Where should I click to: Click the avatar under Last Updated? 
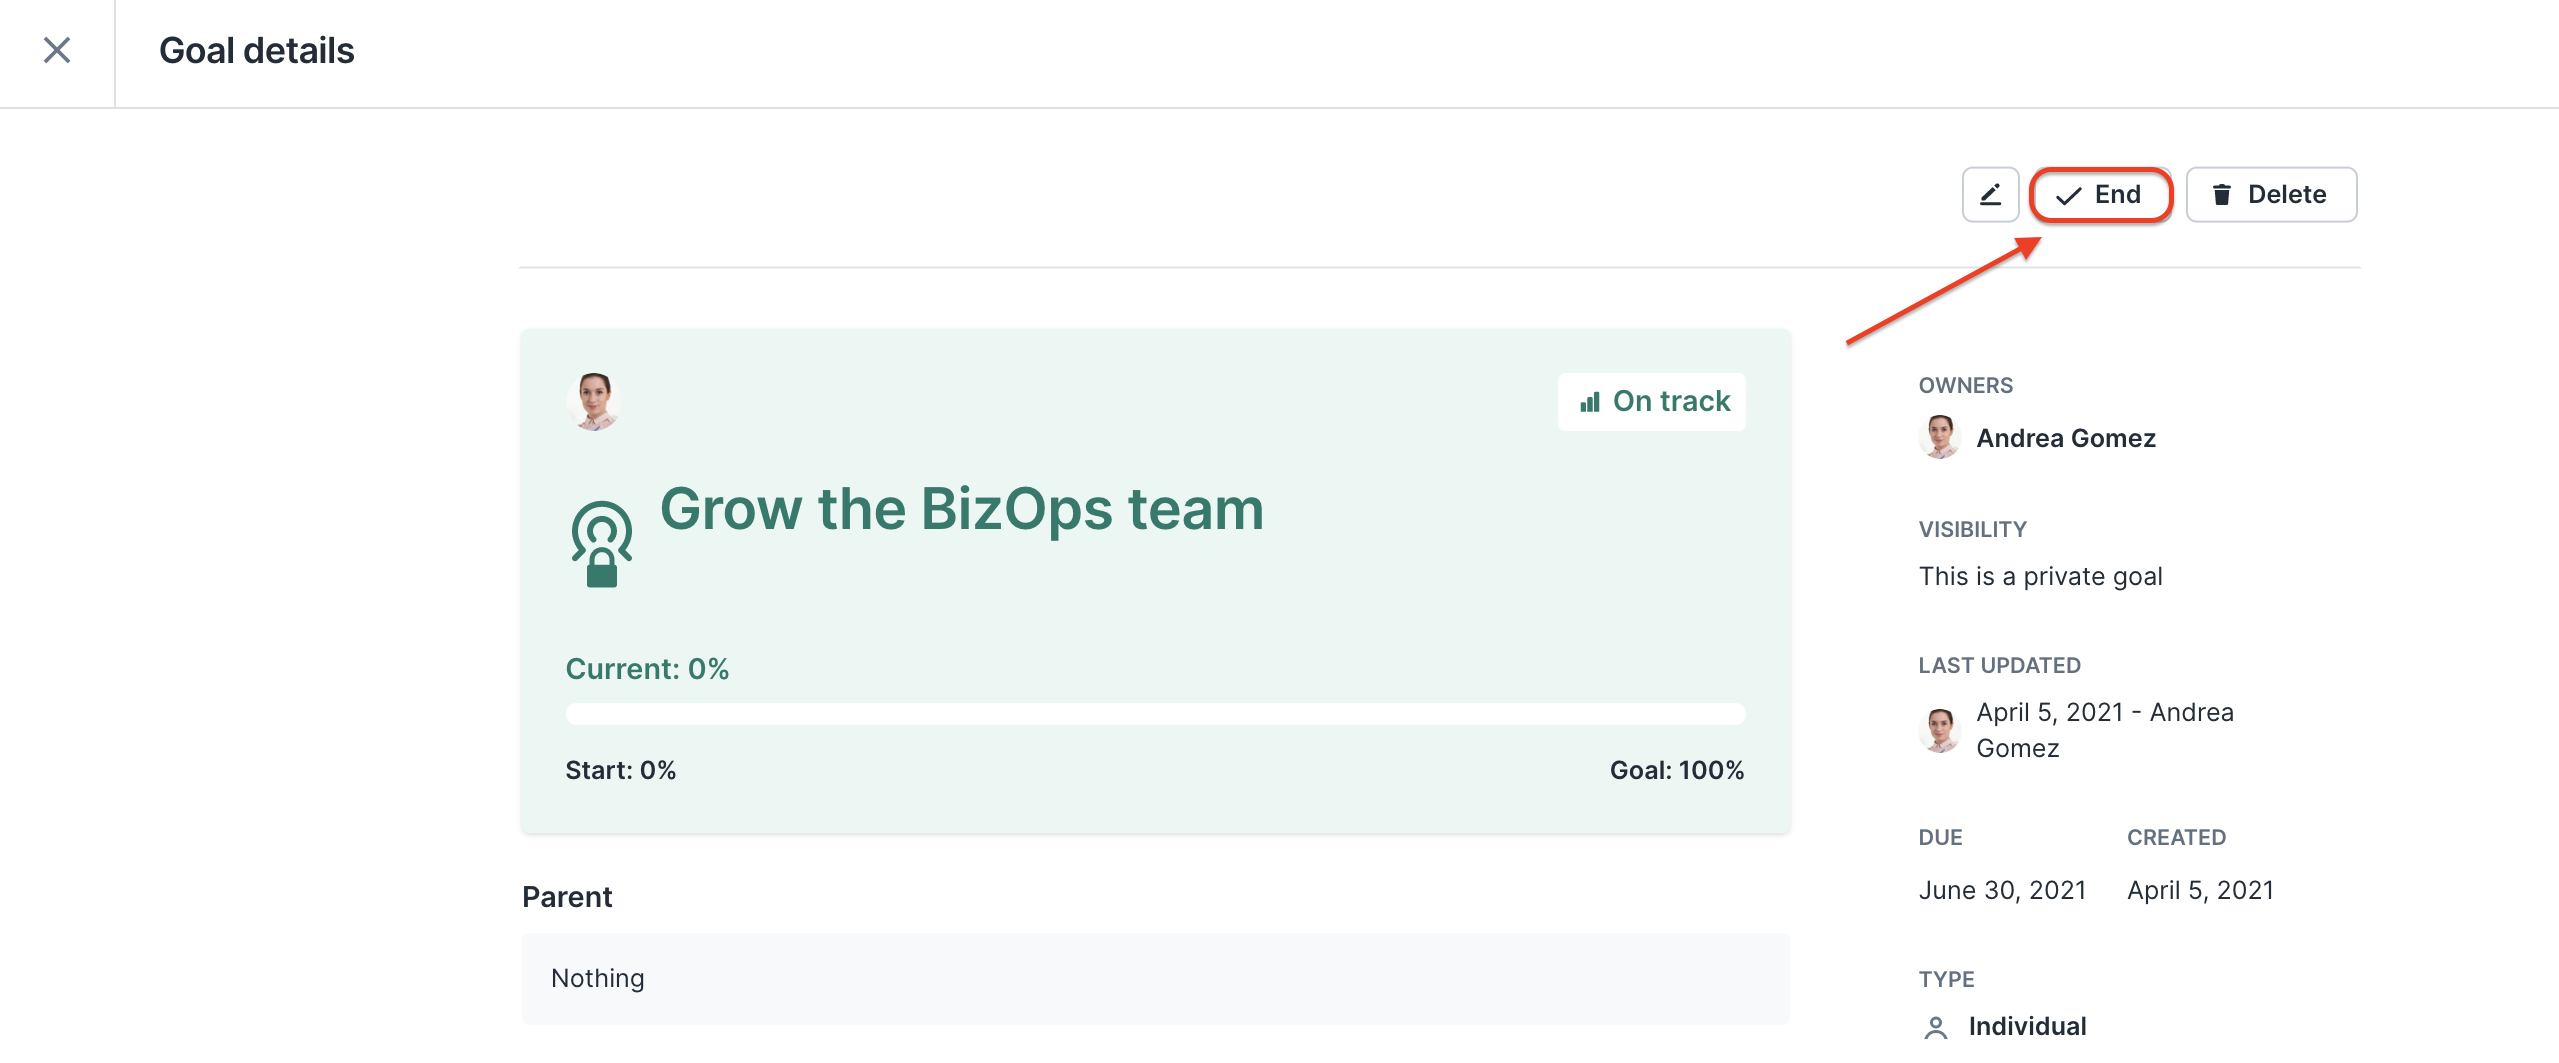(x=1940, y=730)
